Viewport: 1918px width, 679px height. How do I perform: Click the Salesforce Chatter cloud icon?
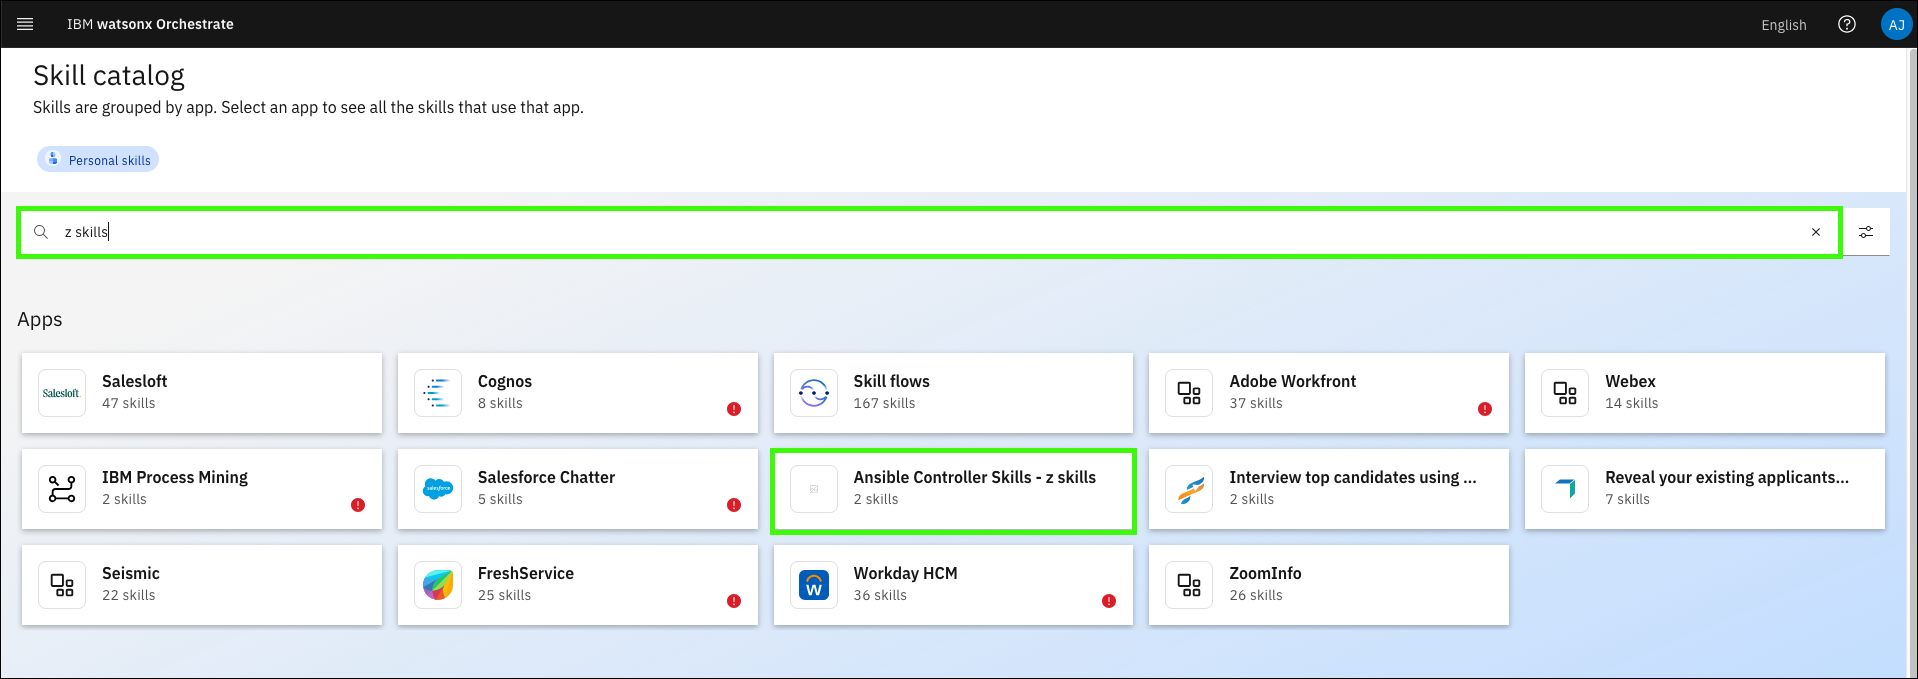coord(438,489)
